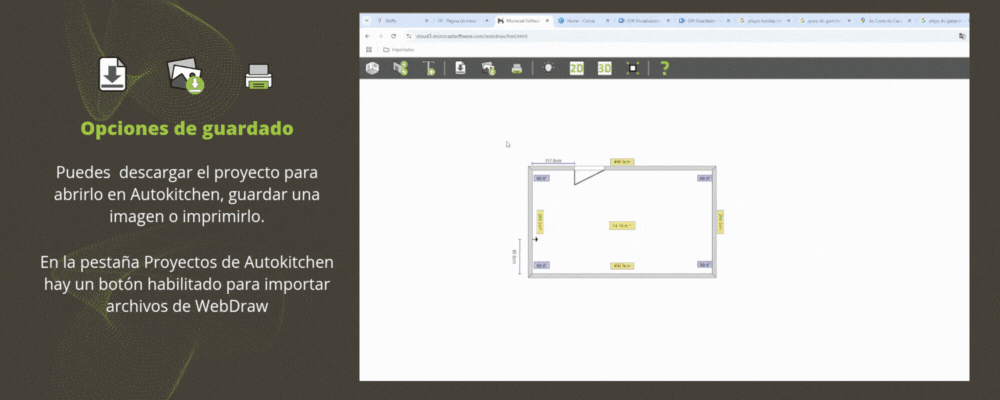Click the new room cube icon
Image resolution: width=1000 pixels, height=400 pixels.
point(373,68)
